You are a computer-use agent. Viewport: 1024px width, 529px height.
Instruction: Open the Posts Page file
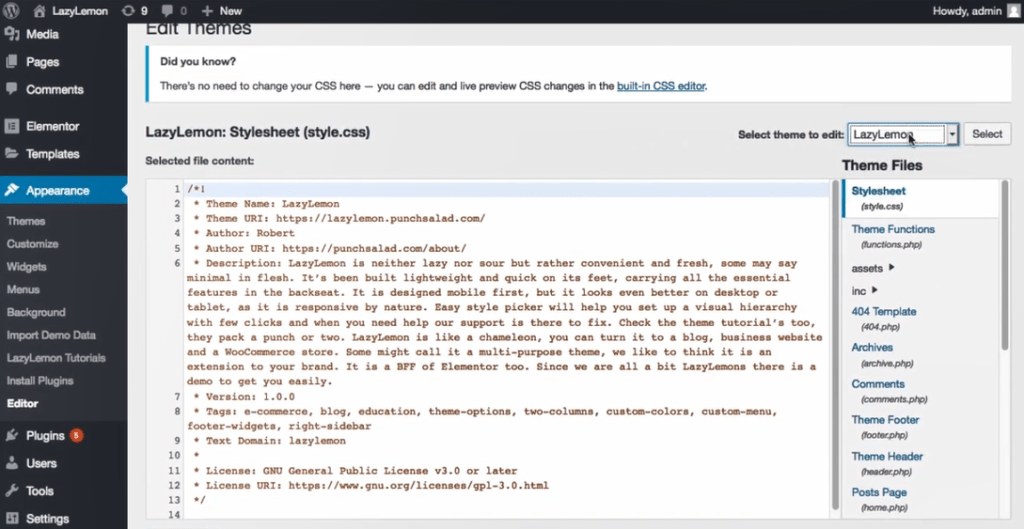click(879, 492)
